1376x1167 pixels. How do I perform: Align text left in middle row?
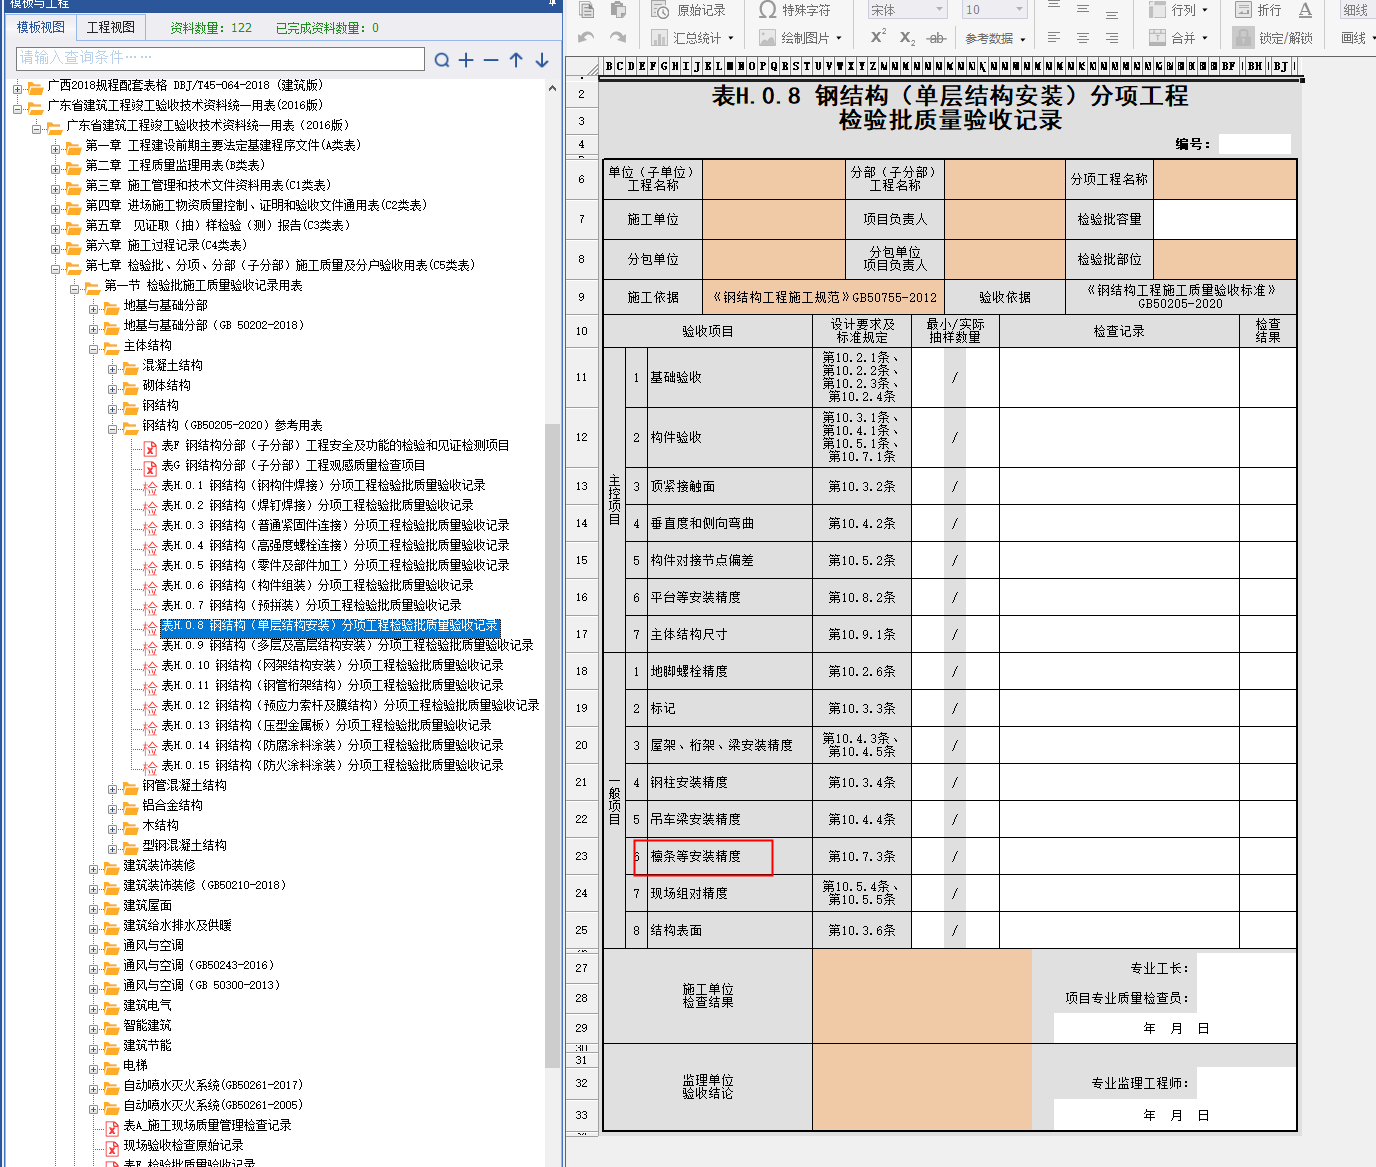[1054, 38]
